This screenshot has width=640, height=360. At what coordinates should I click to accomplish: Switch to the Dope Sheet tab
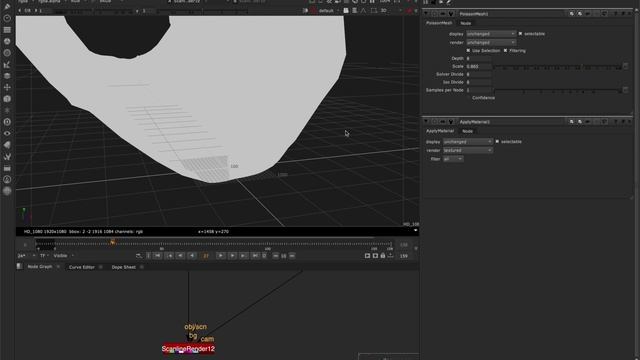(x=124, y=267)
